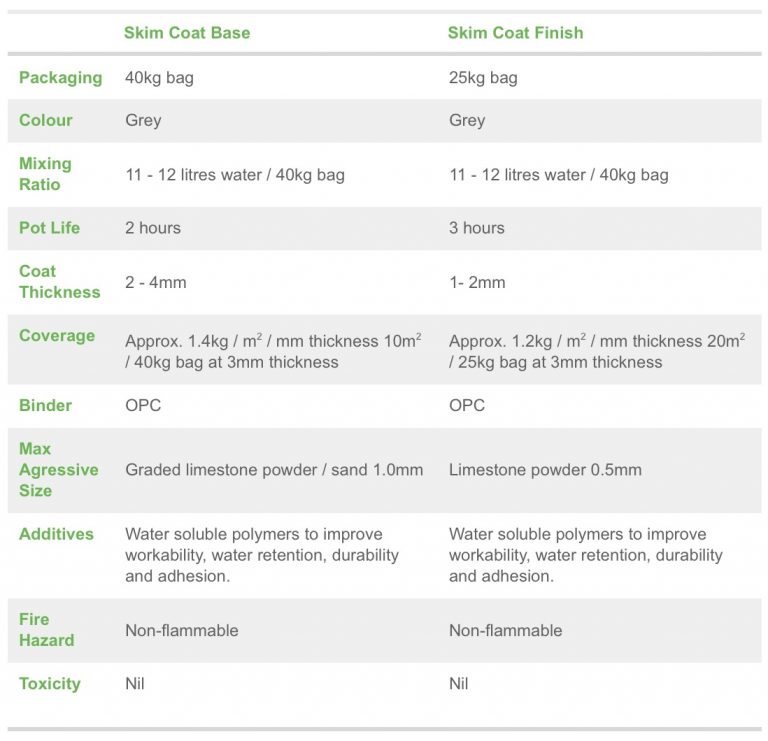Click the Max Agressive Size label
Screen dimensions: 768x741
click(58, 470)
